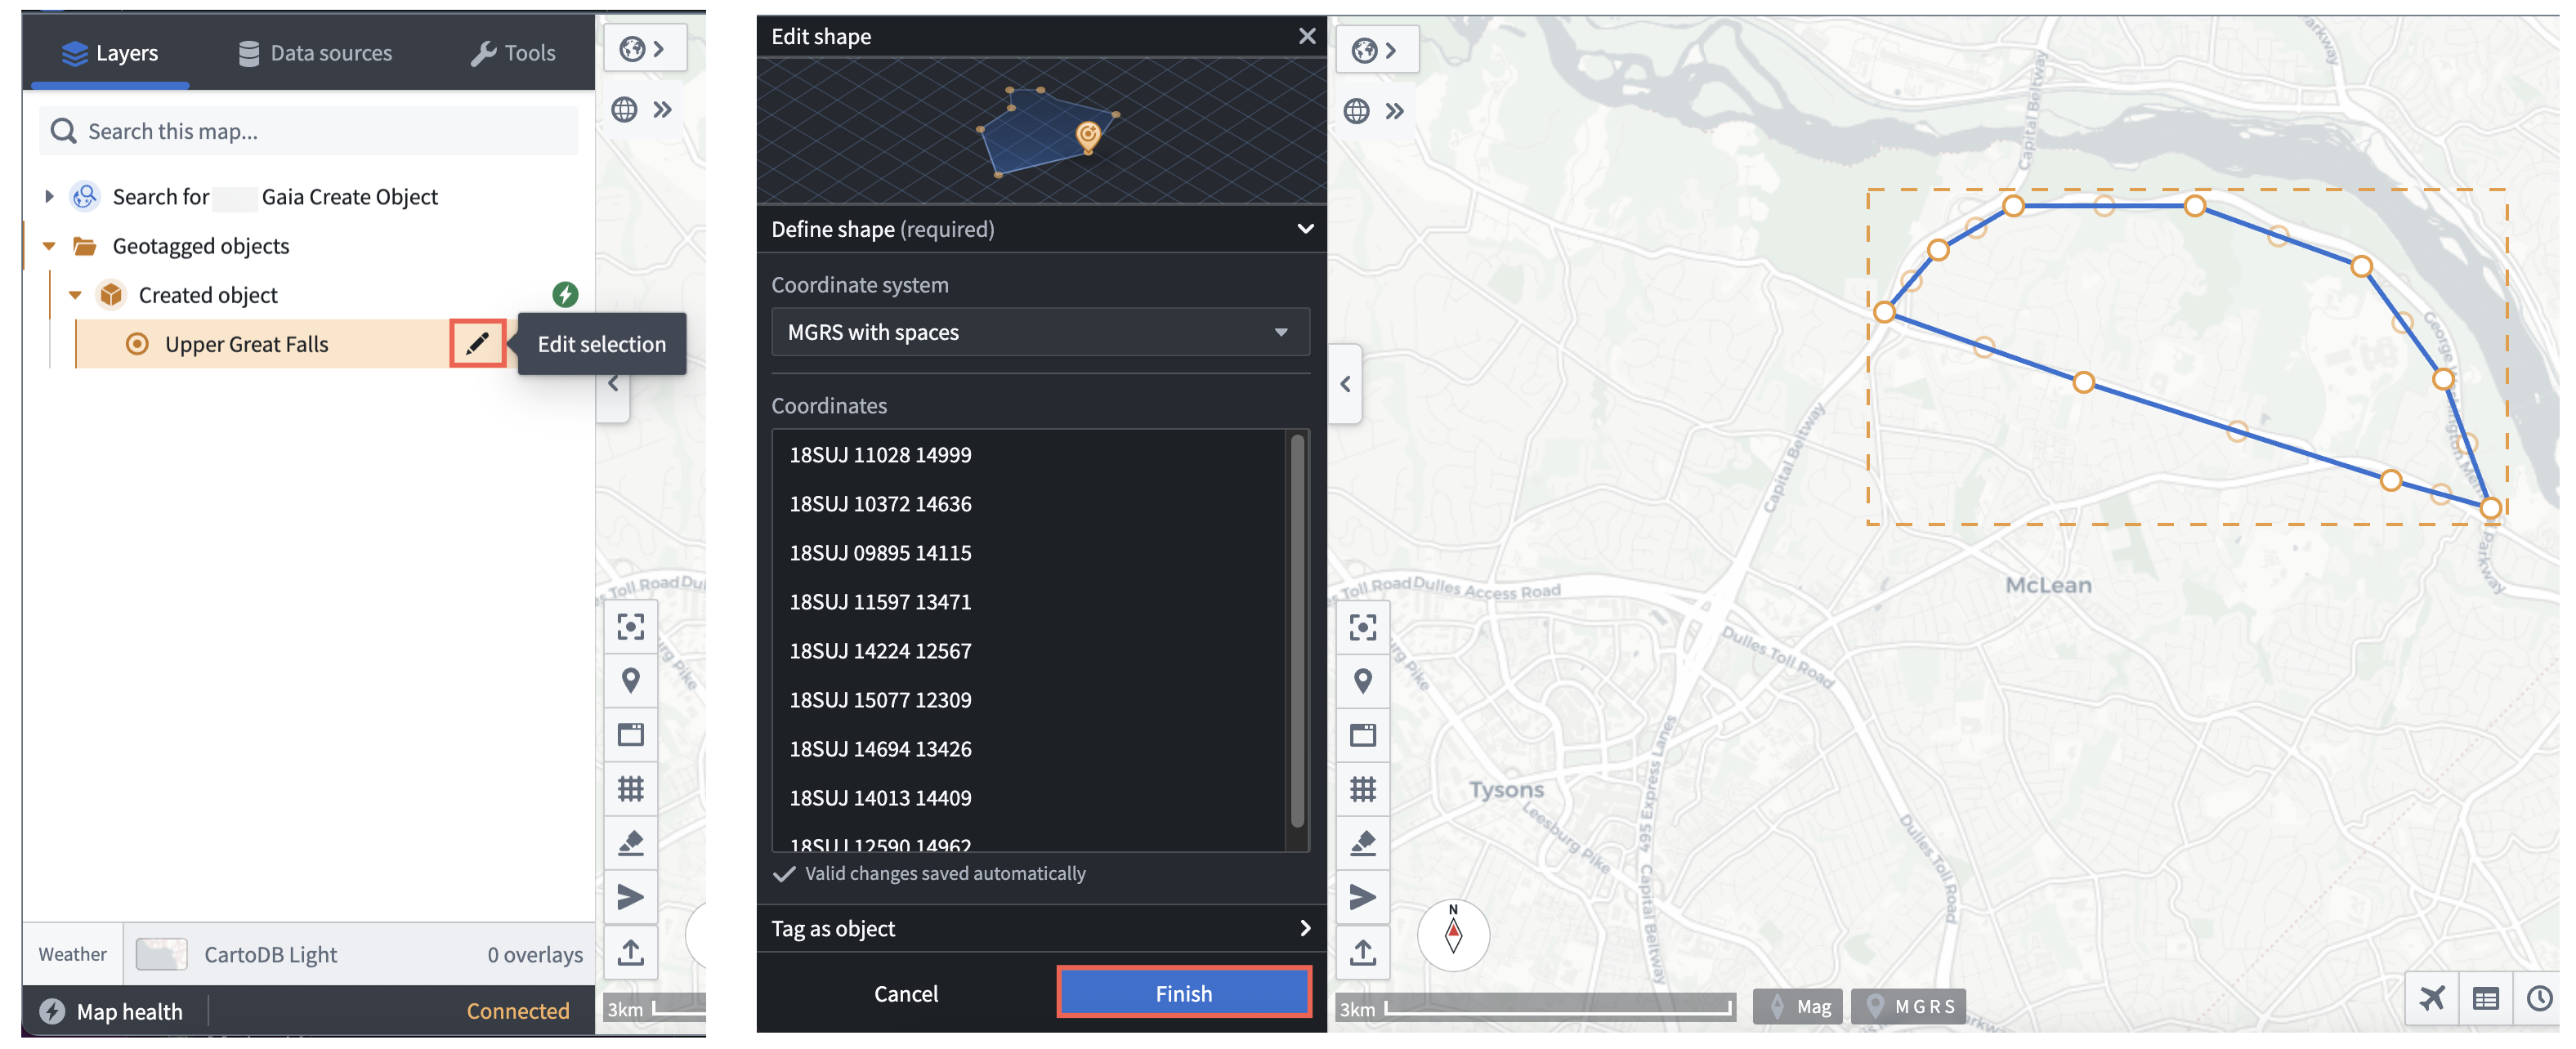Click the upload icon at toolbar bottom
The image size is (2576, 1049).
[x=631, y=952]
